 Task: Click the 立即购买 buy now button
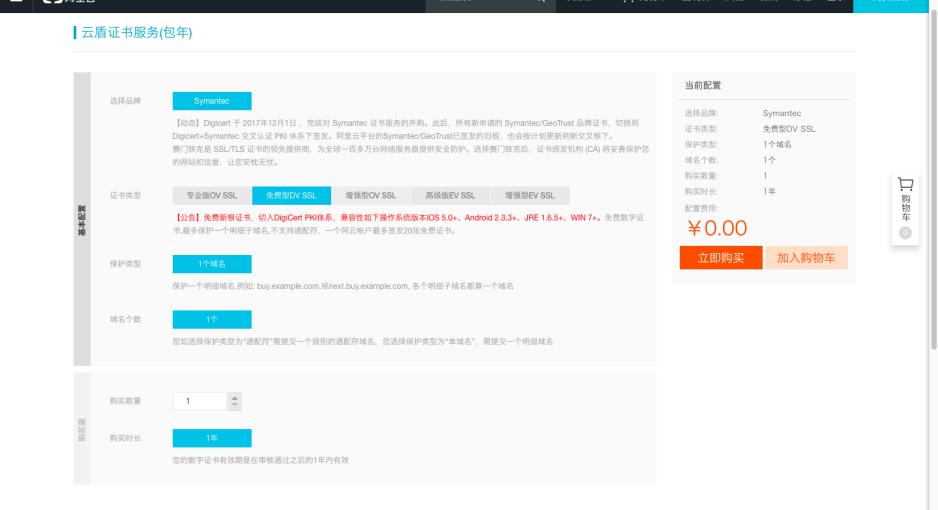coord(720,258)
